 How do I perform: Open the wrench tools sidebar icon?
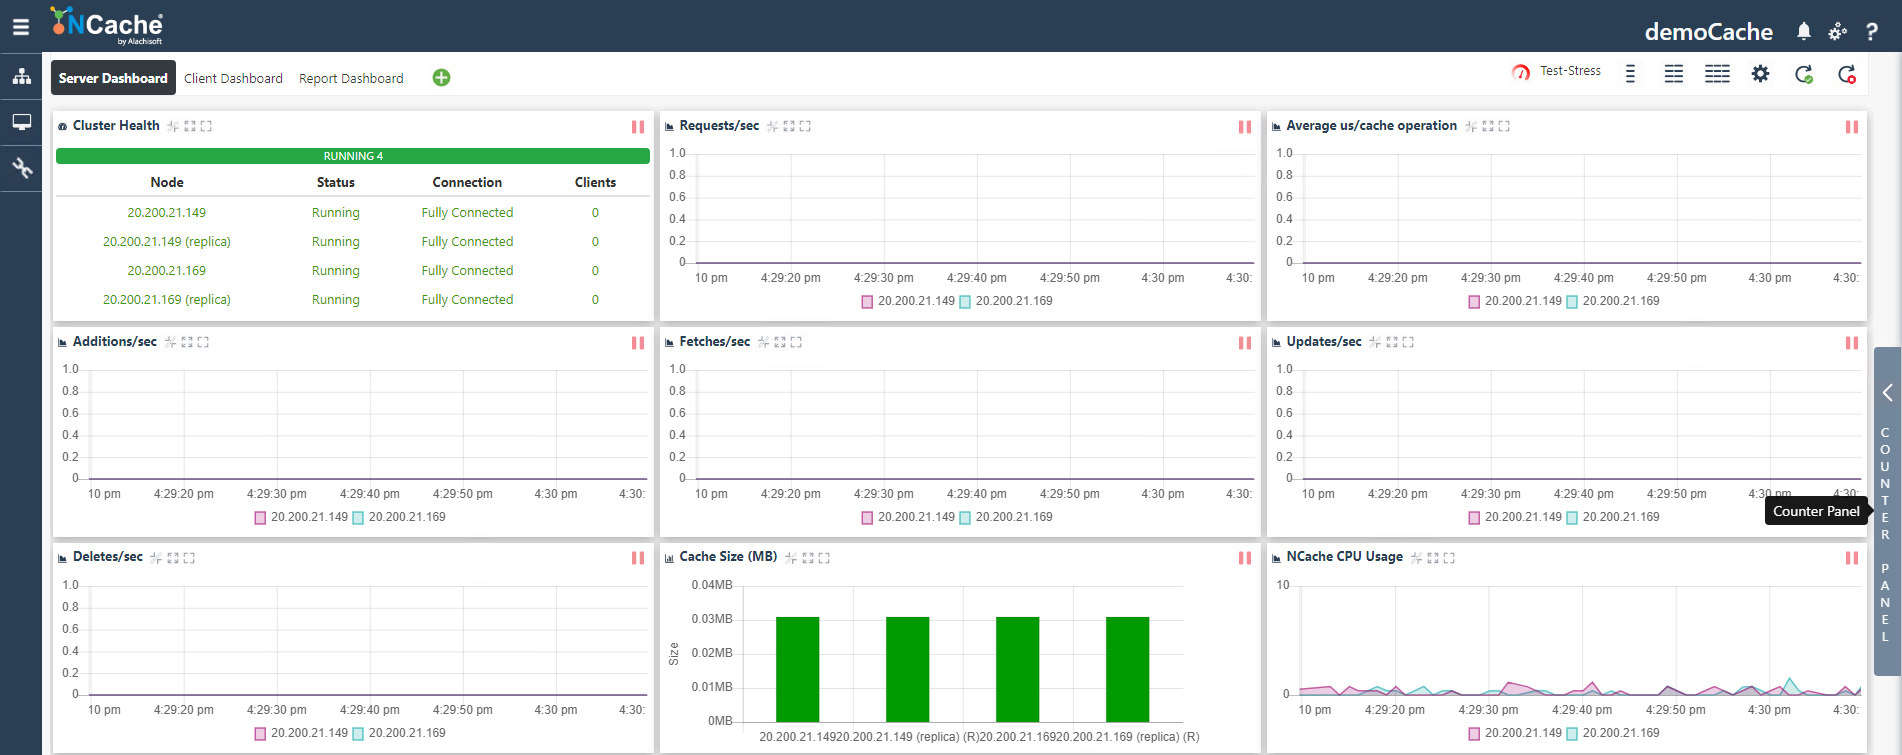click(21, 168)
